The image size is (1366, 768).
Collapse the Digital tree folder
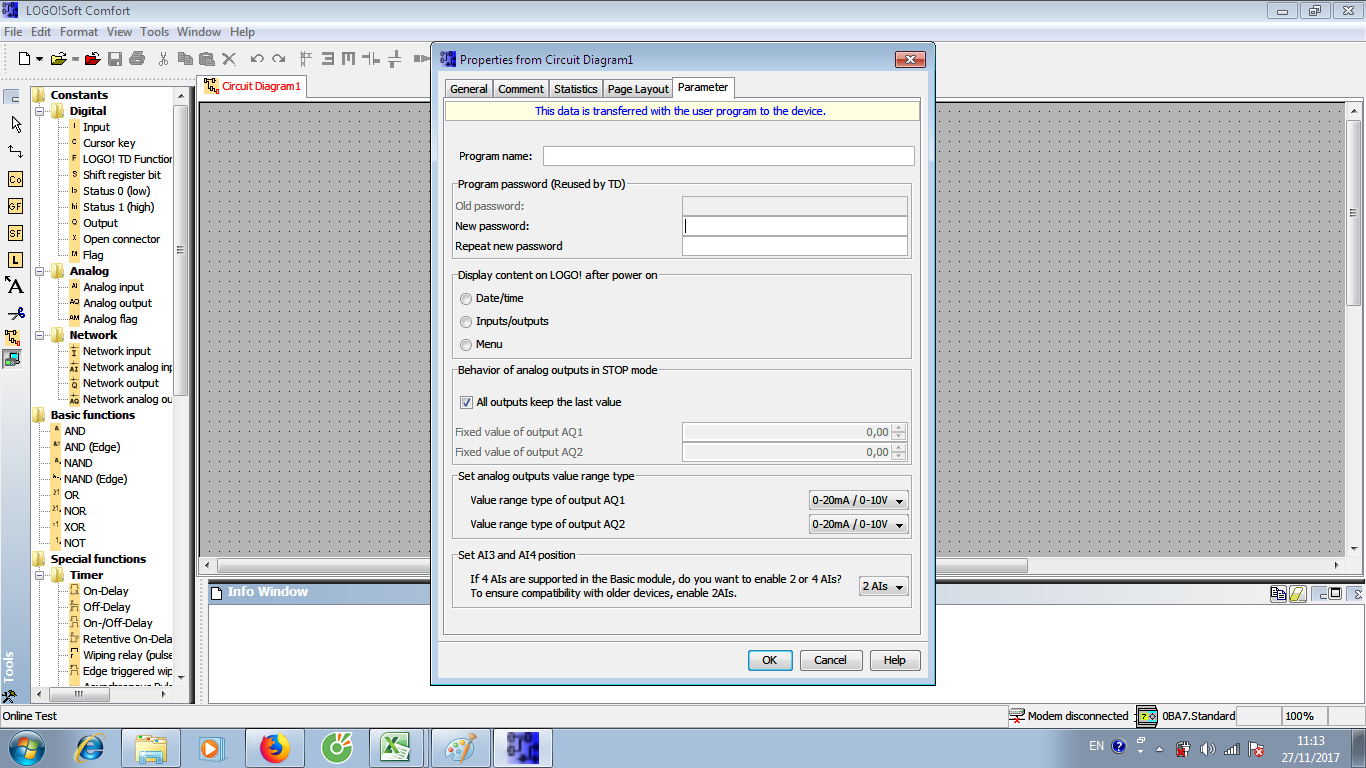coord(40,111)
